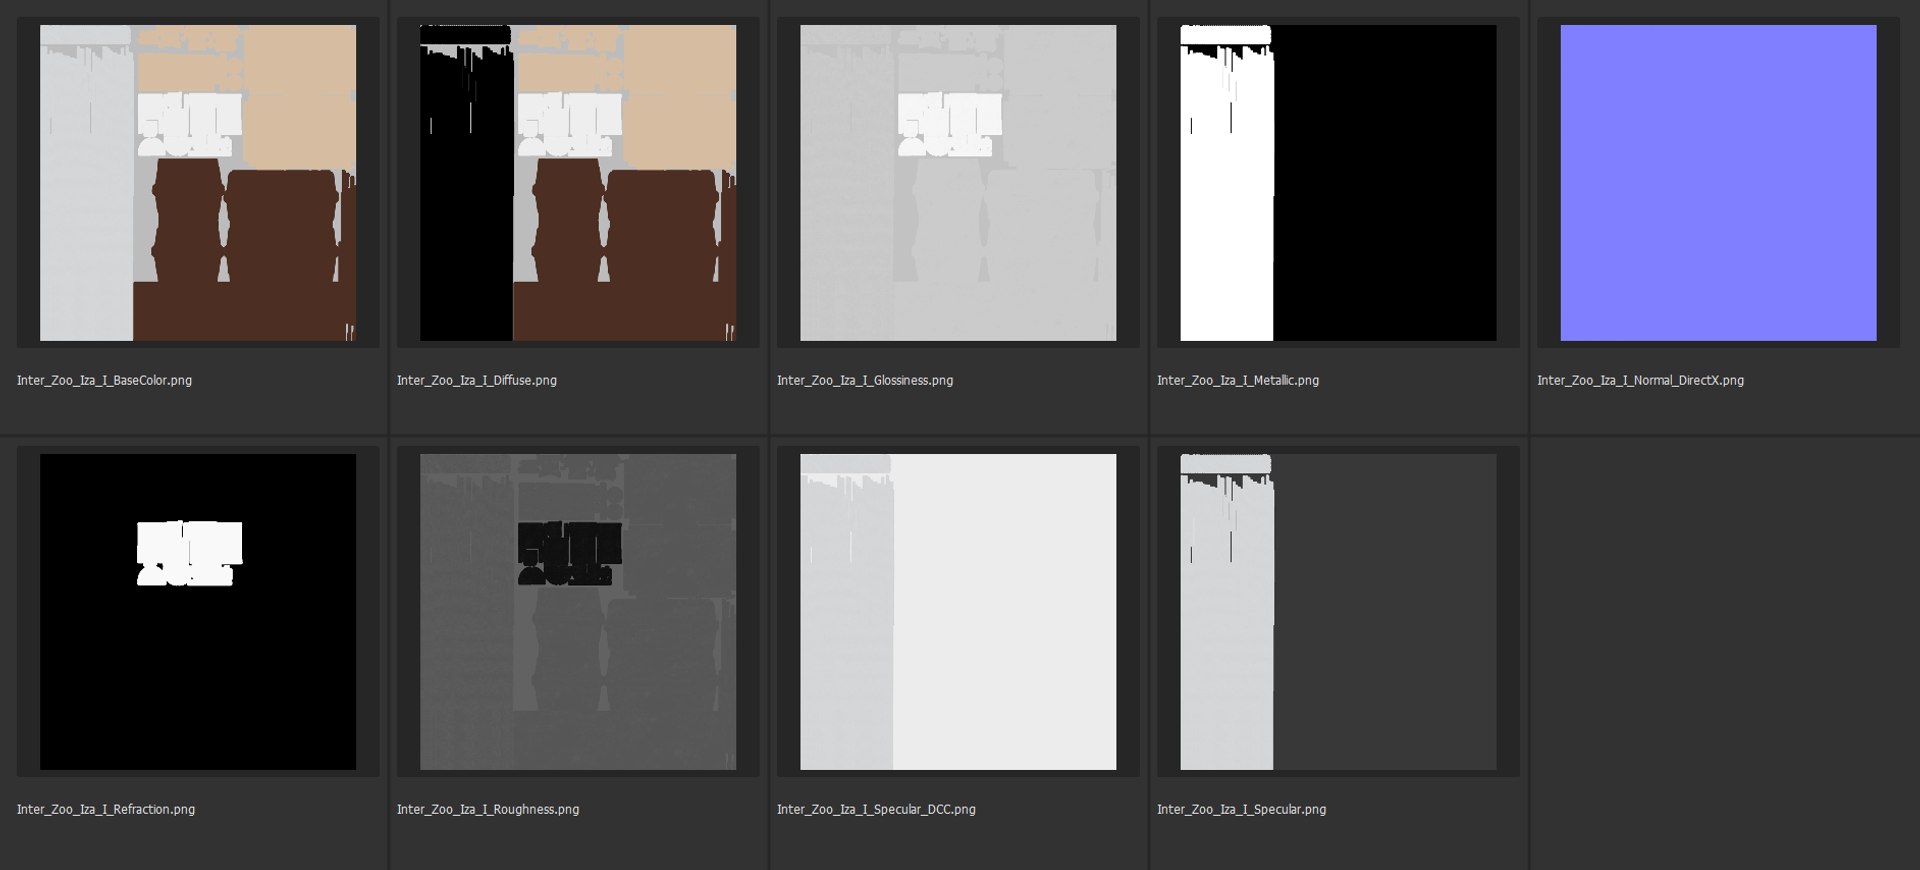
Task: Select the Specular_DCC texture thumbnail
Action: tap(958, 612)
